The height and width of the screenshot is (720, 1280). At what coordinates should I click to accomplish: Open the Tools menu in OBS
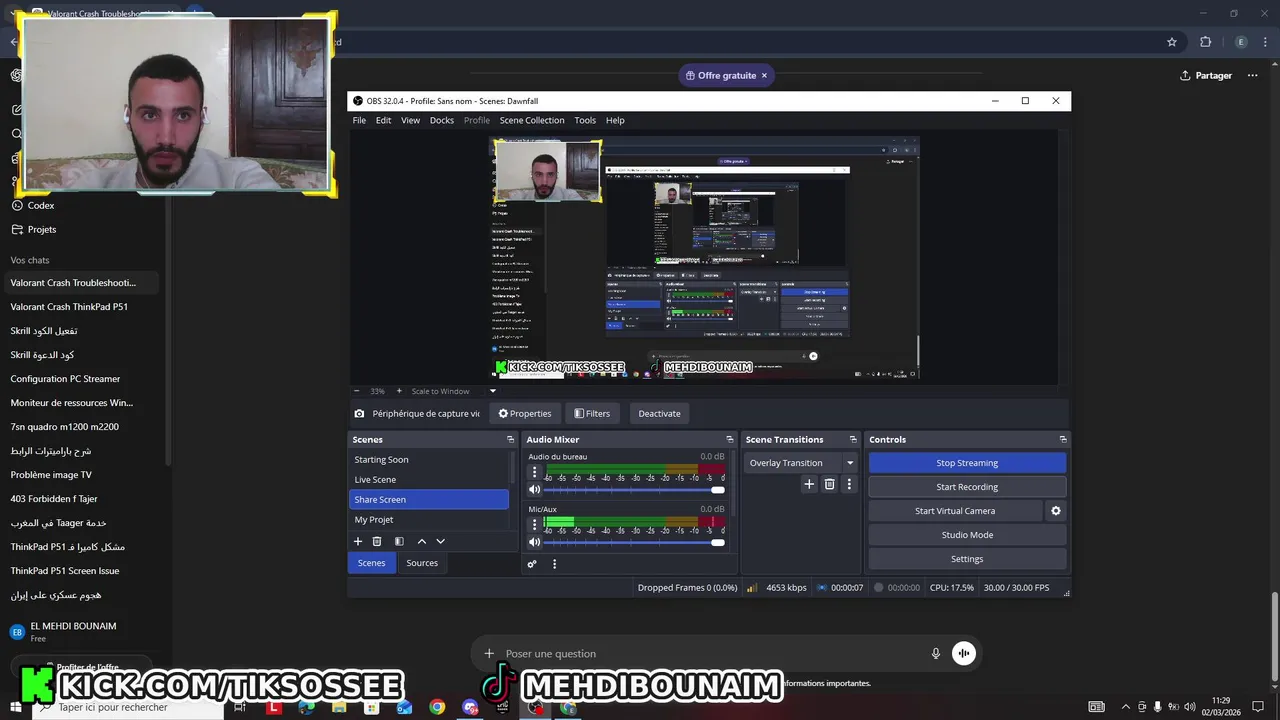(585, 120)
